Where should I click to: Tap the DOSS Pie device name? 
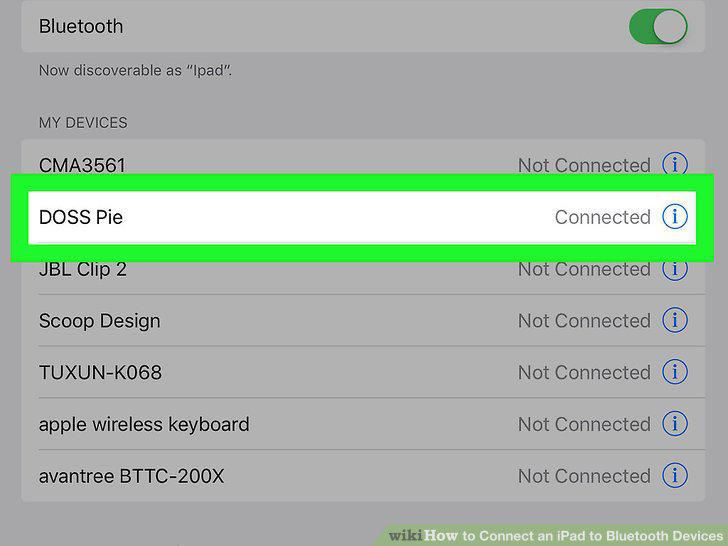click(x=81, y=217)
